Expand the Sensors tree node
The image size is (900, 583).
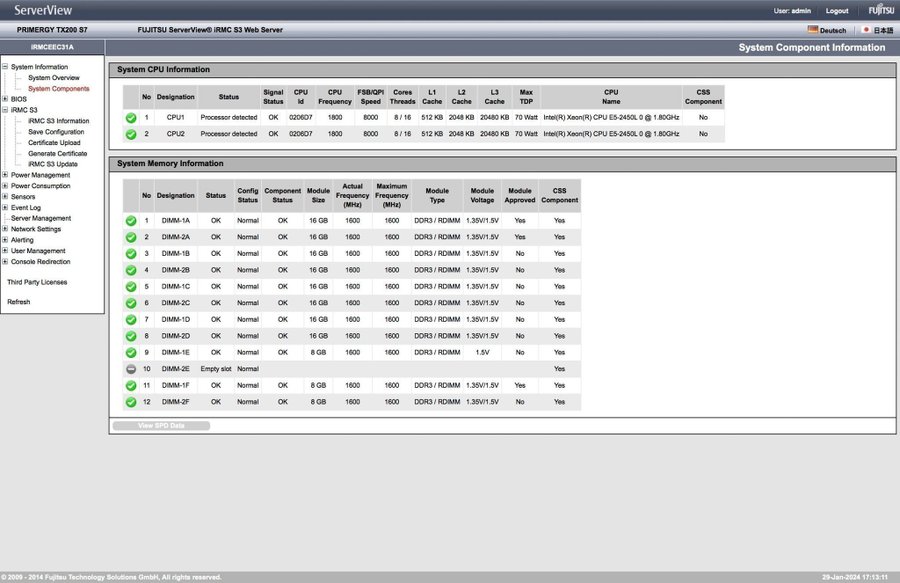click(5, 197)
